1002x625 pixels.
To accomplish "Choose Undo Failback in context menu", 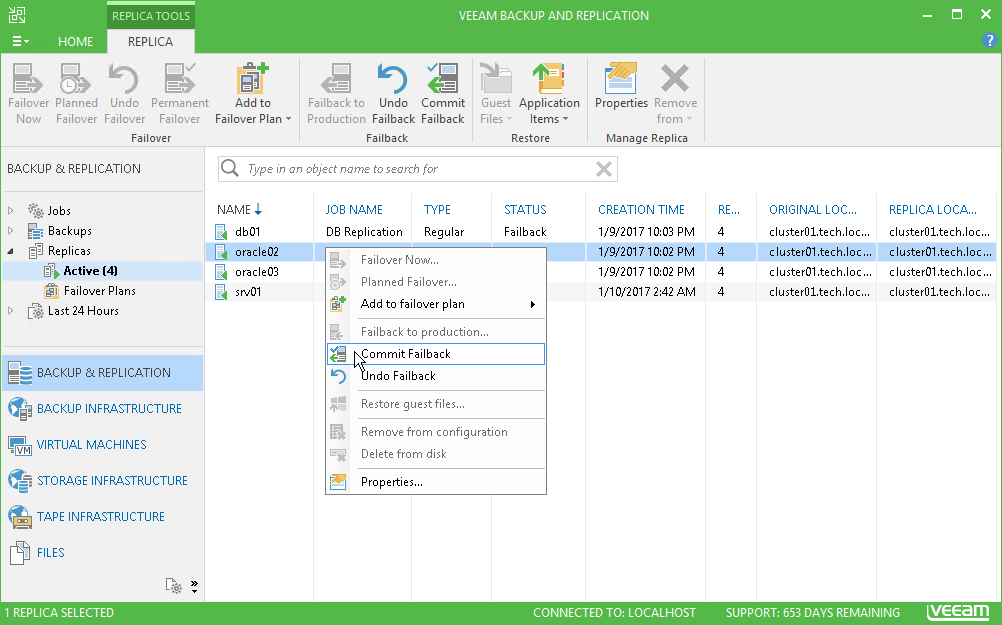I will [436, 376].
